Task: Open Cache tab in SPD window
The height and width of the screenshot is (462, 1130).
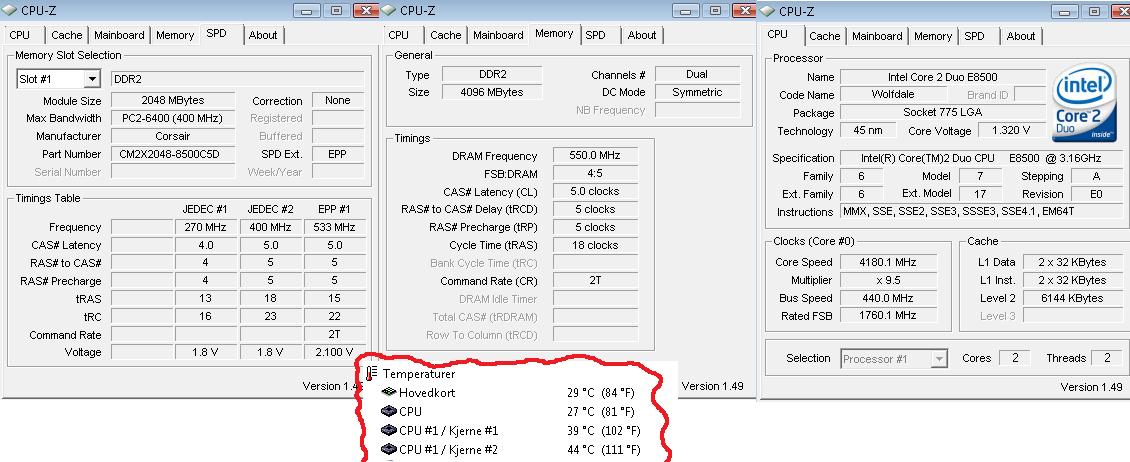Action: (66, 35)
